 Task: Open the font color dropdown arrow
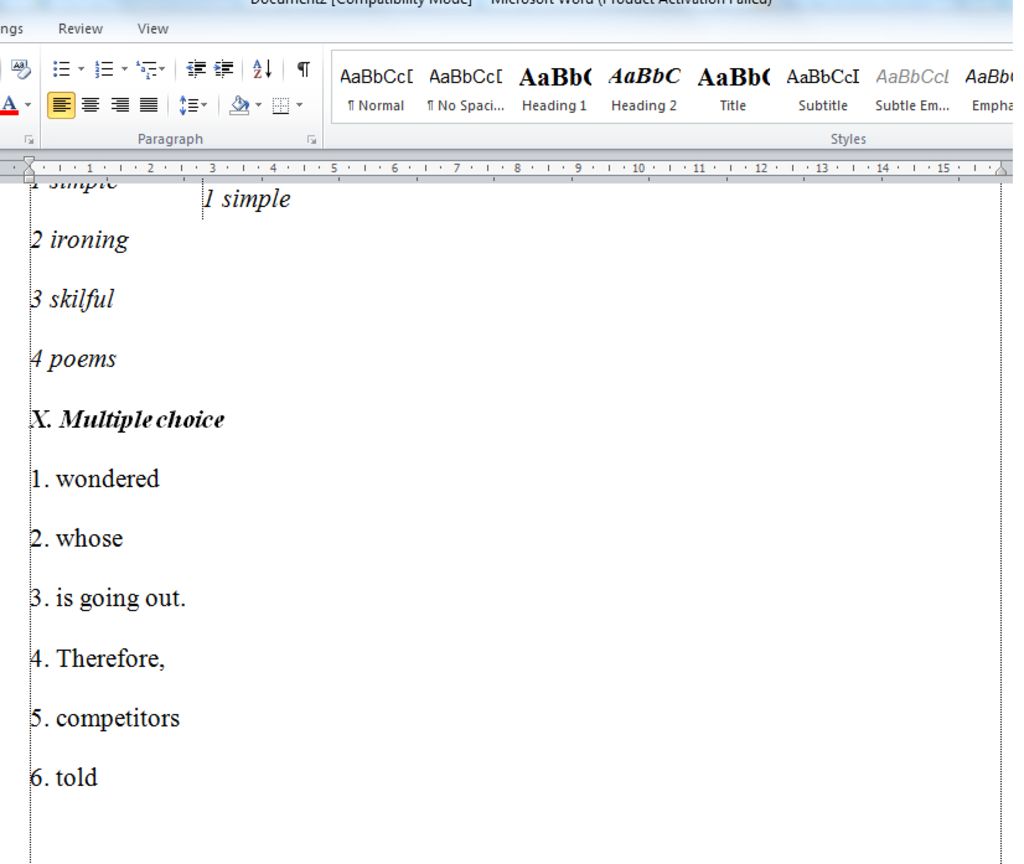(27, 104)
